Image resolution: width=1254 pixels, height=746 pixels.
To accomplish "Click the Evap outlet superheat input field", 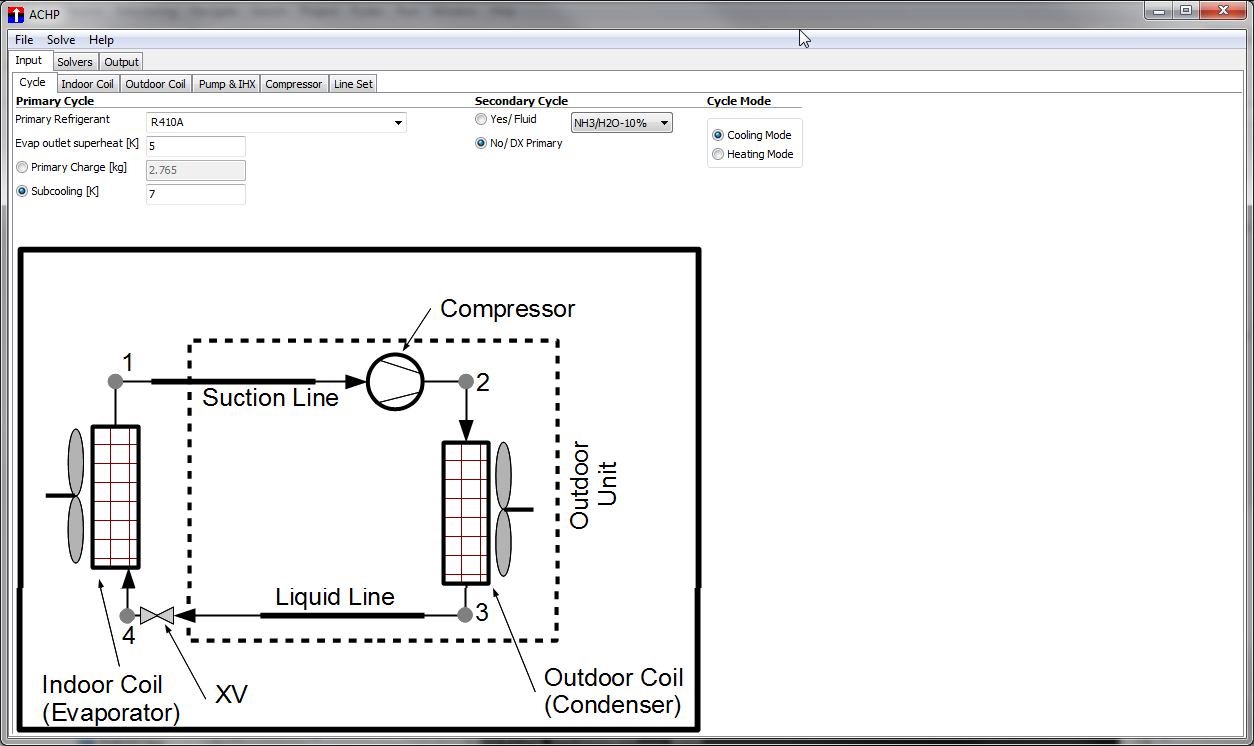I will pos(195,146).
